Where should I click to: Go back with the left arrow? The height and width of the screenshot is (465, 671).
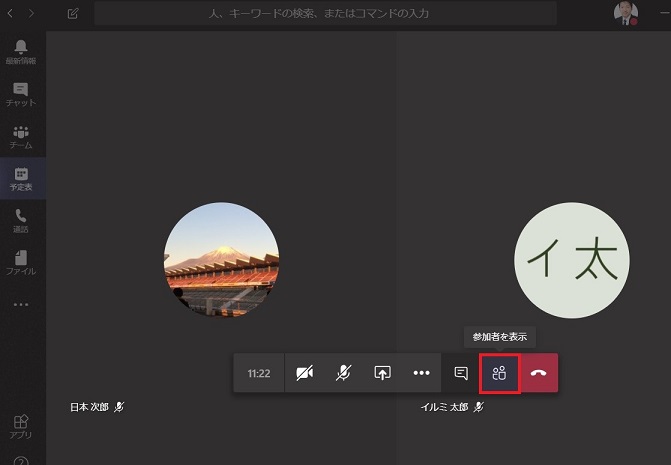click(x=10, y=14)
